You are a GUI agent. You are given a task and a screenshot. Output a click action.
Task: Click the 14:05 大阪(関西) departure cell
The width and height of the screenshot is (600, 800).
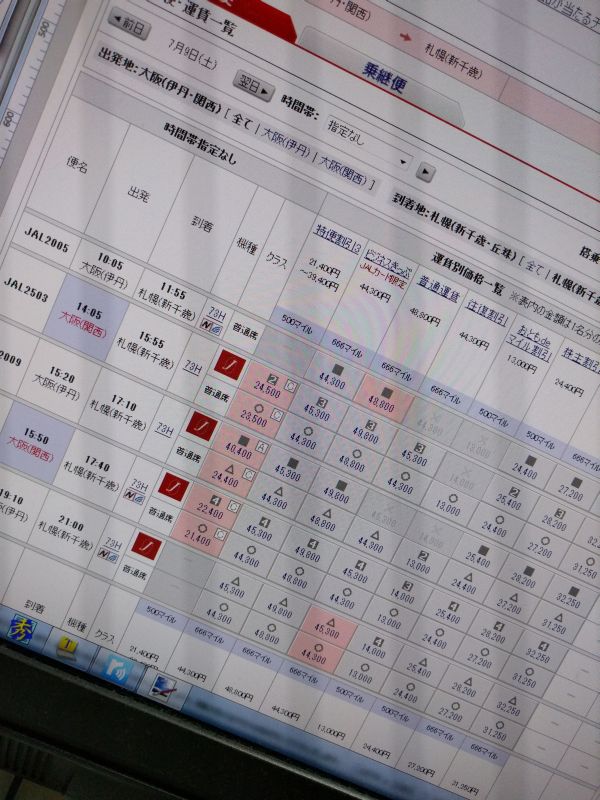click(86, 318)
